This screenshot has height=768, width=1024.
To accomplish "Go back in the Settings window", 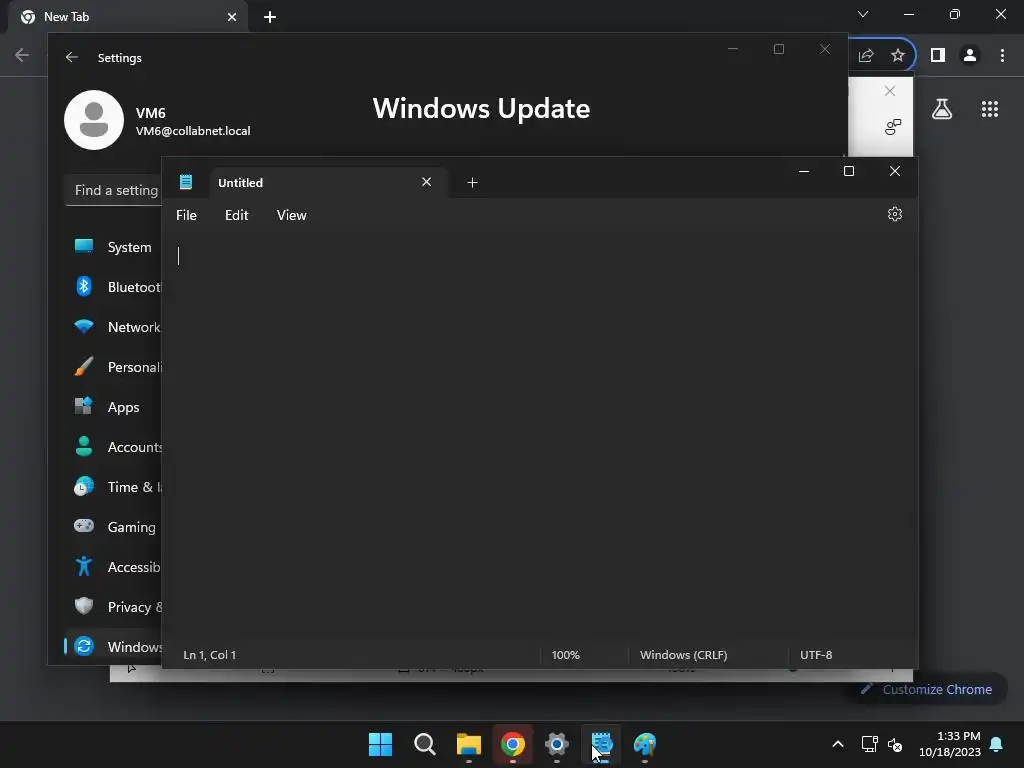I will pos(72,57).
